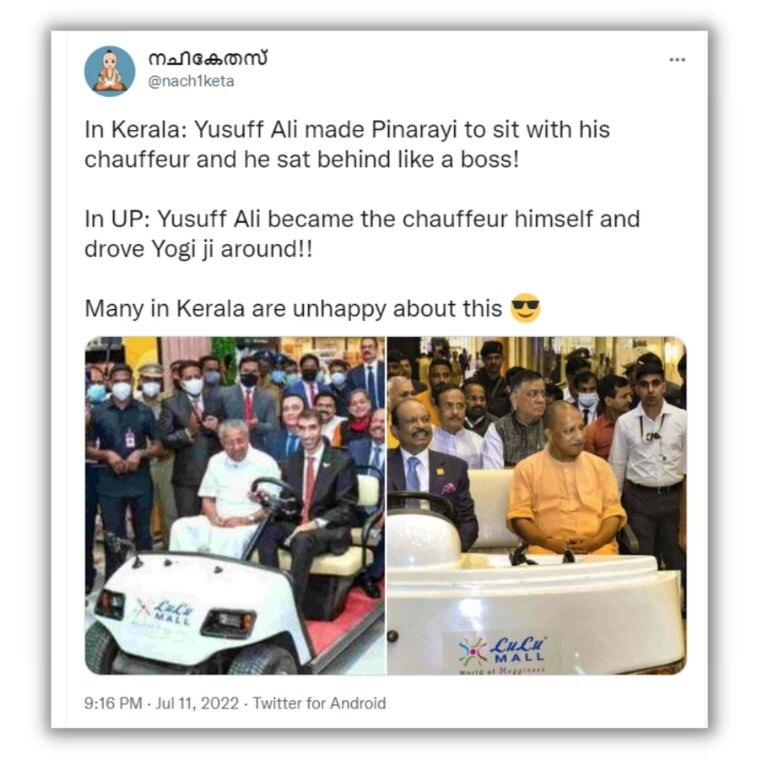
Task: Open the Twitter for Android source link
Action: (x=319, y=703)
